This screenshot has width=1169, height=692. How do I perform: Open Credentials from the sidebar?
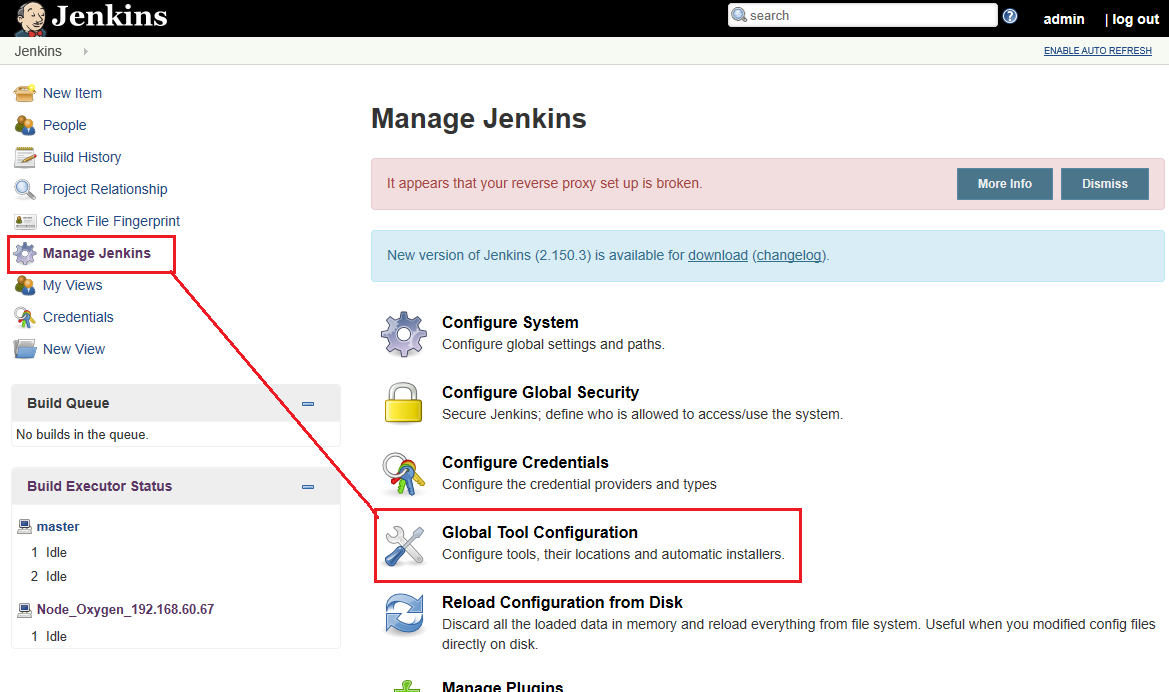tap(78, 318)
